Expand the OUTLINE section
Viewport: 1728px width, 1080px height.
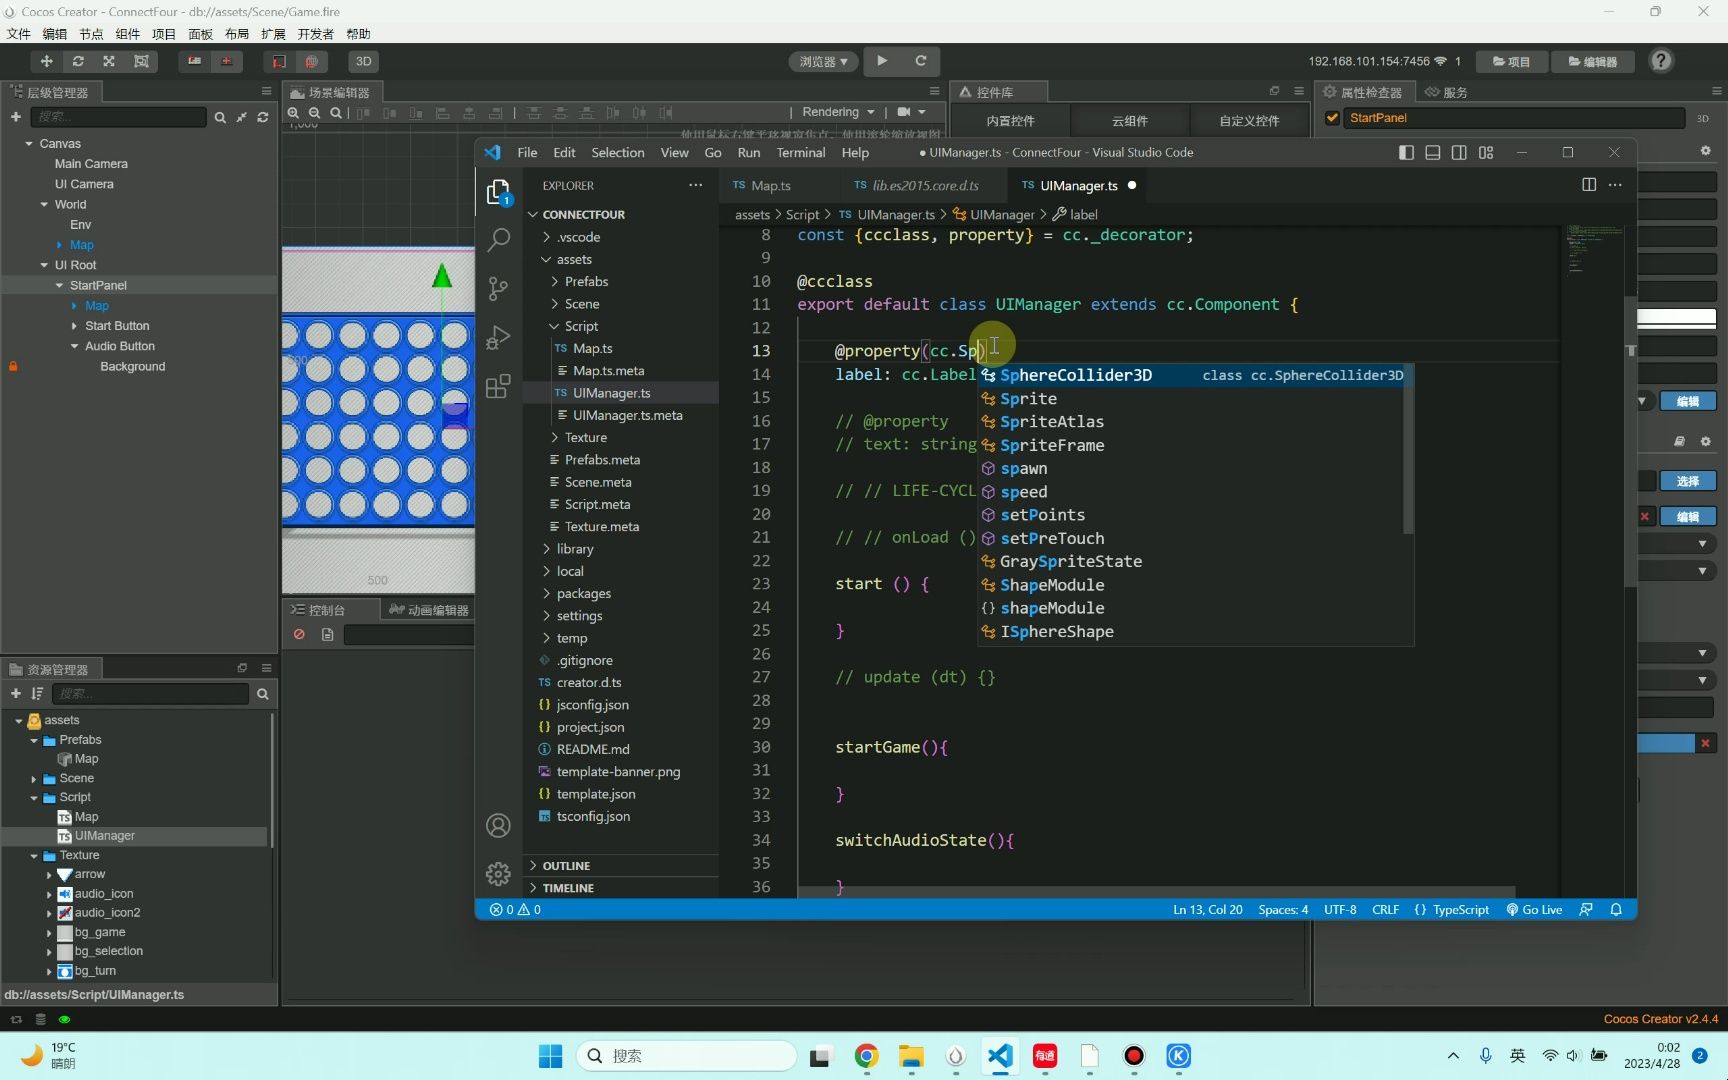[566, 866]
